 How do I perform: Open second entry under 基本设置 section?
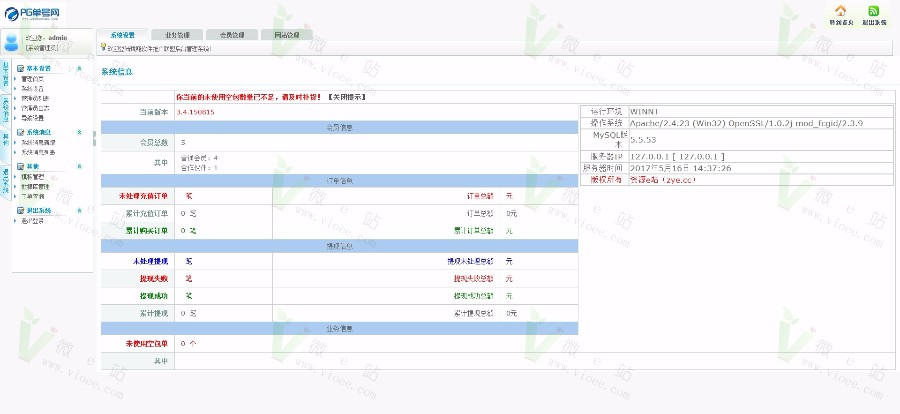32,89
